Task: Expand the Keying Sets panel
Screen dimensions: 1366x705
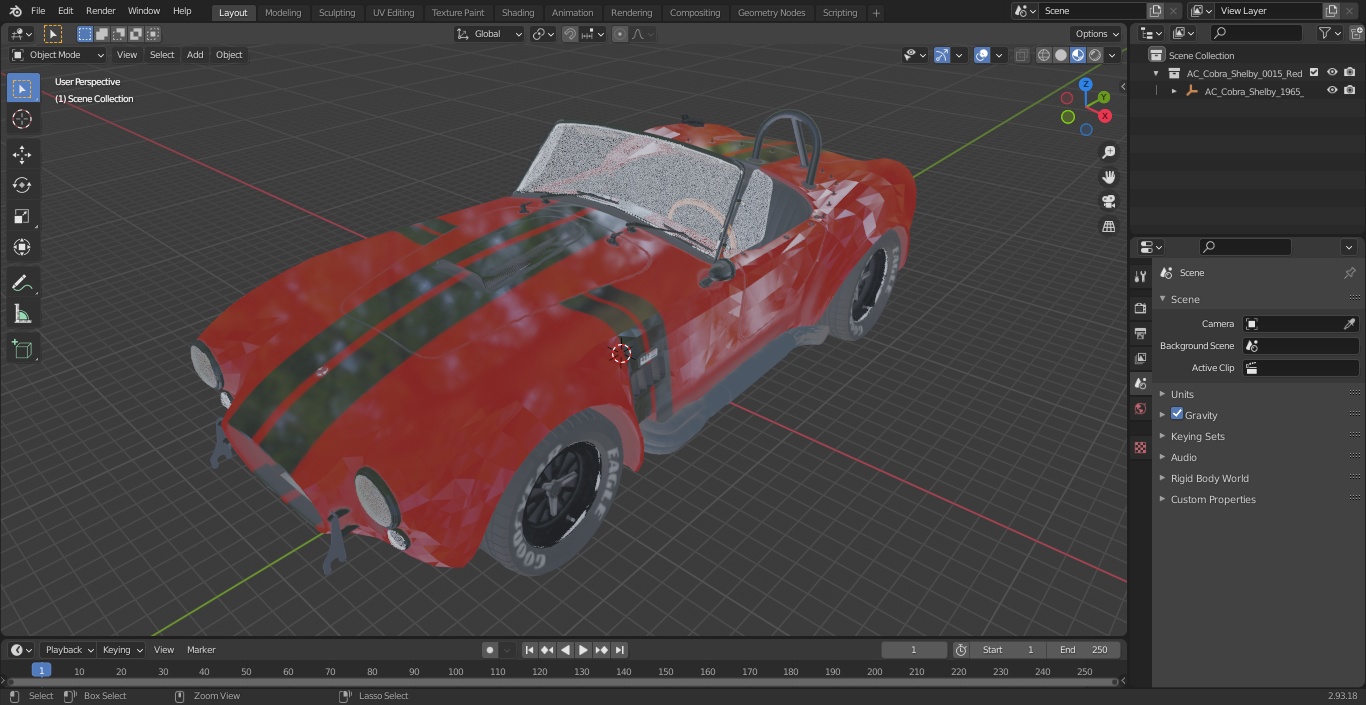Action: coord(1197,436)
